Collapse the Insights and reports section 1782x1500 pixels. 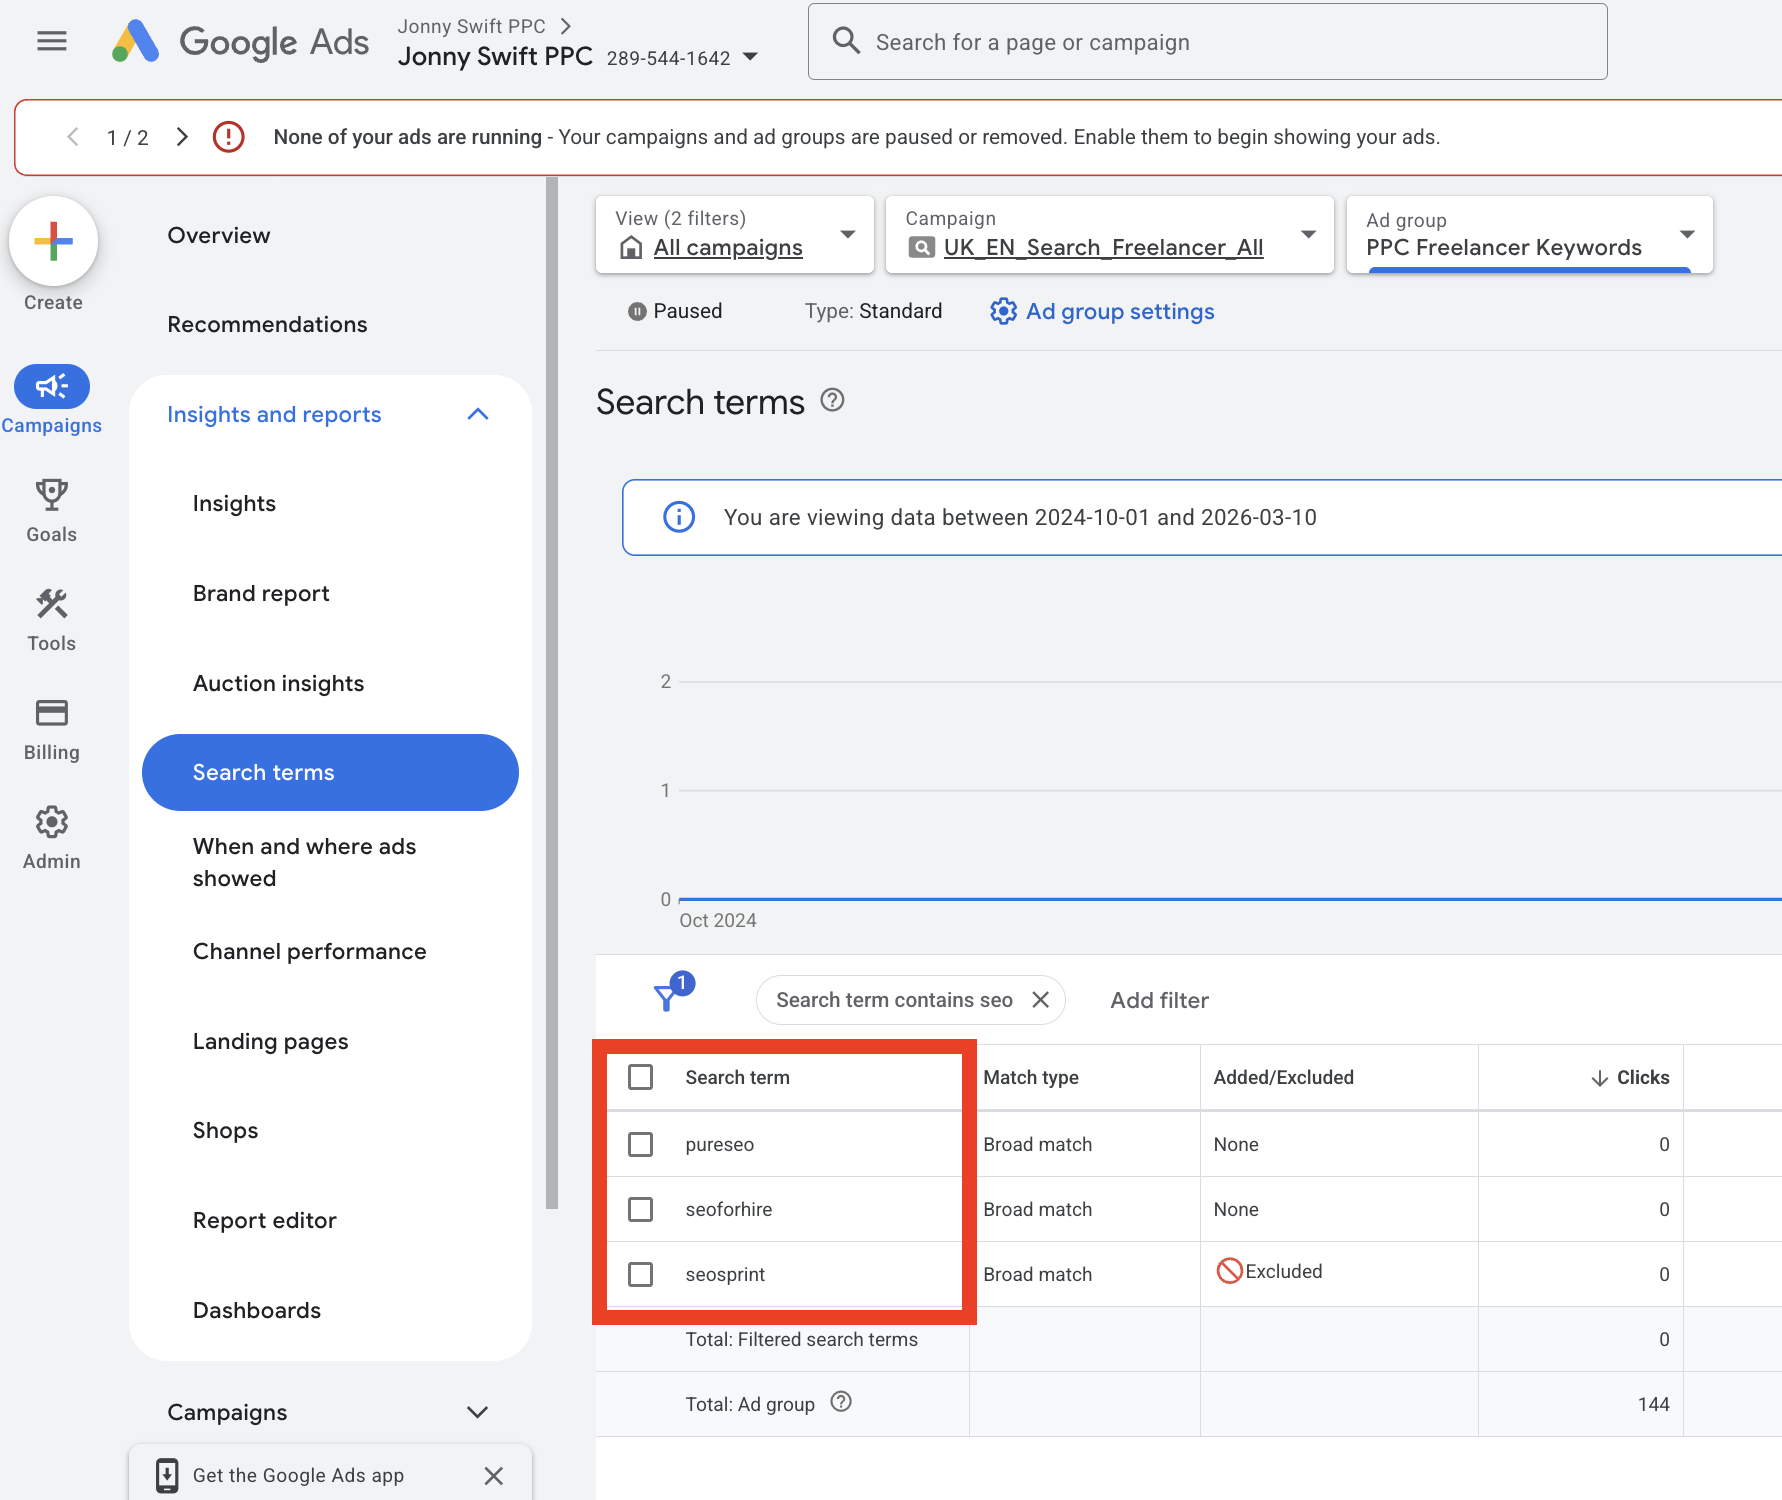pos(478,413)
